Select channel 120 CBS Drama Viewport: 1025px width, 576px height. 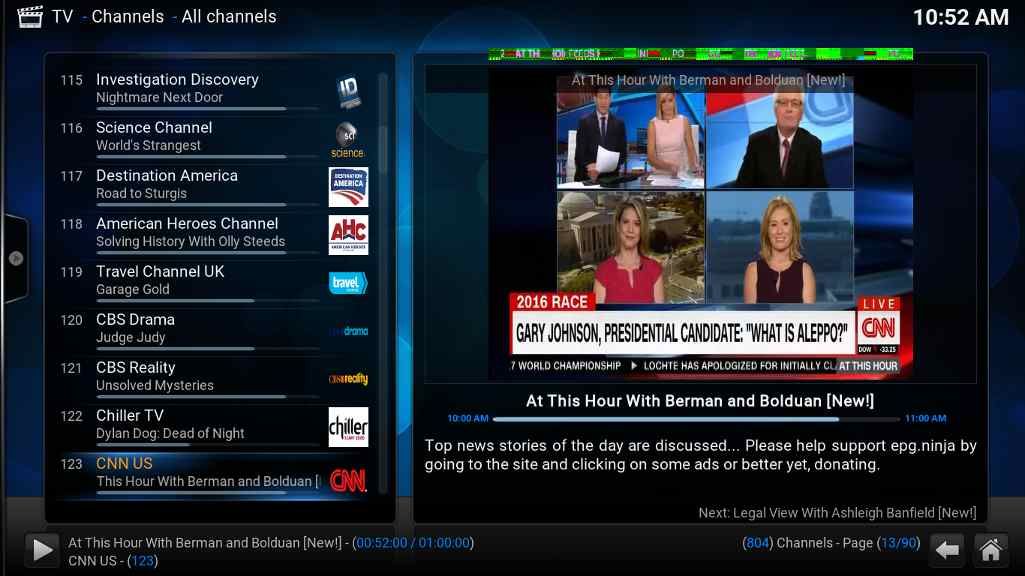click(216, 331)
